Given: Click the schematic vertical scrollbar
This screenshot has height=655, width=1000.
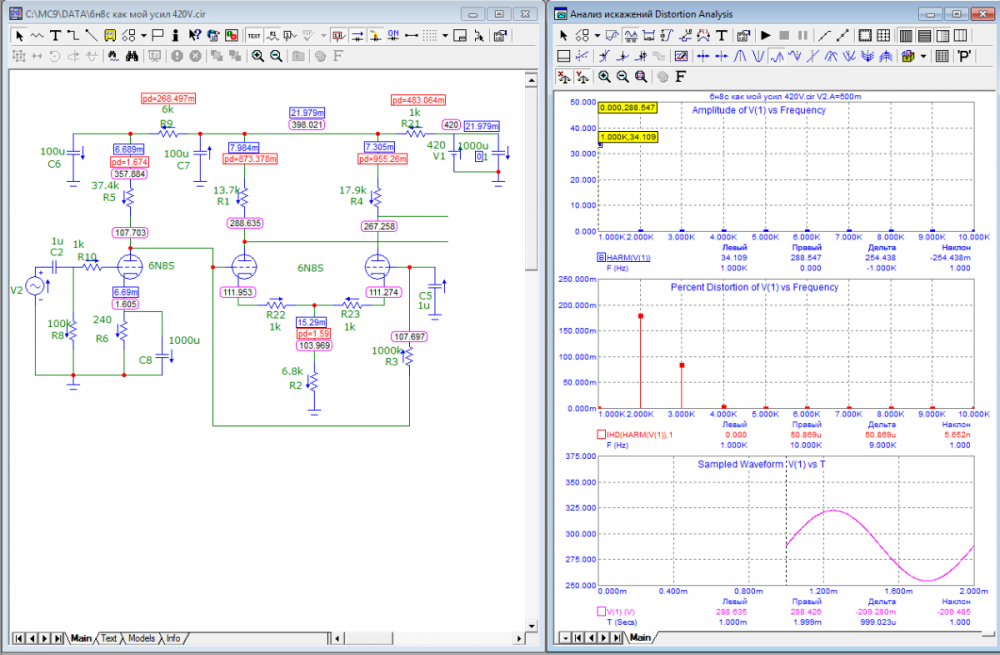Looking at the screenshot, I should pos(531,180).
